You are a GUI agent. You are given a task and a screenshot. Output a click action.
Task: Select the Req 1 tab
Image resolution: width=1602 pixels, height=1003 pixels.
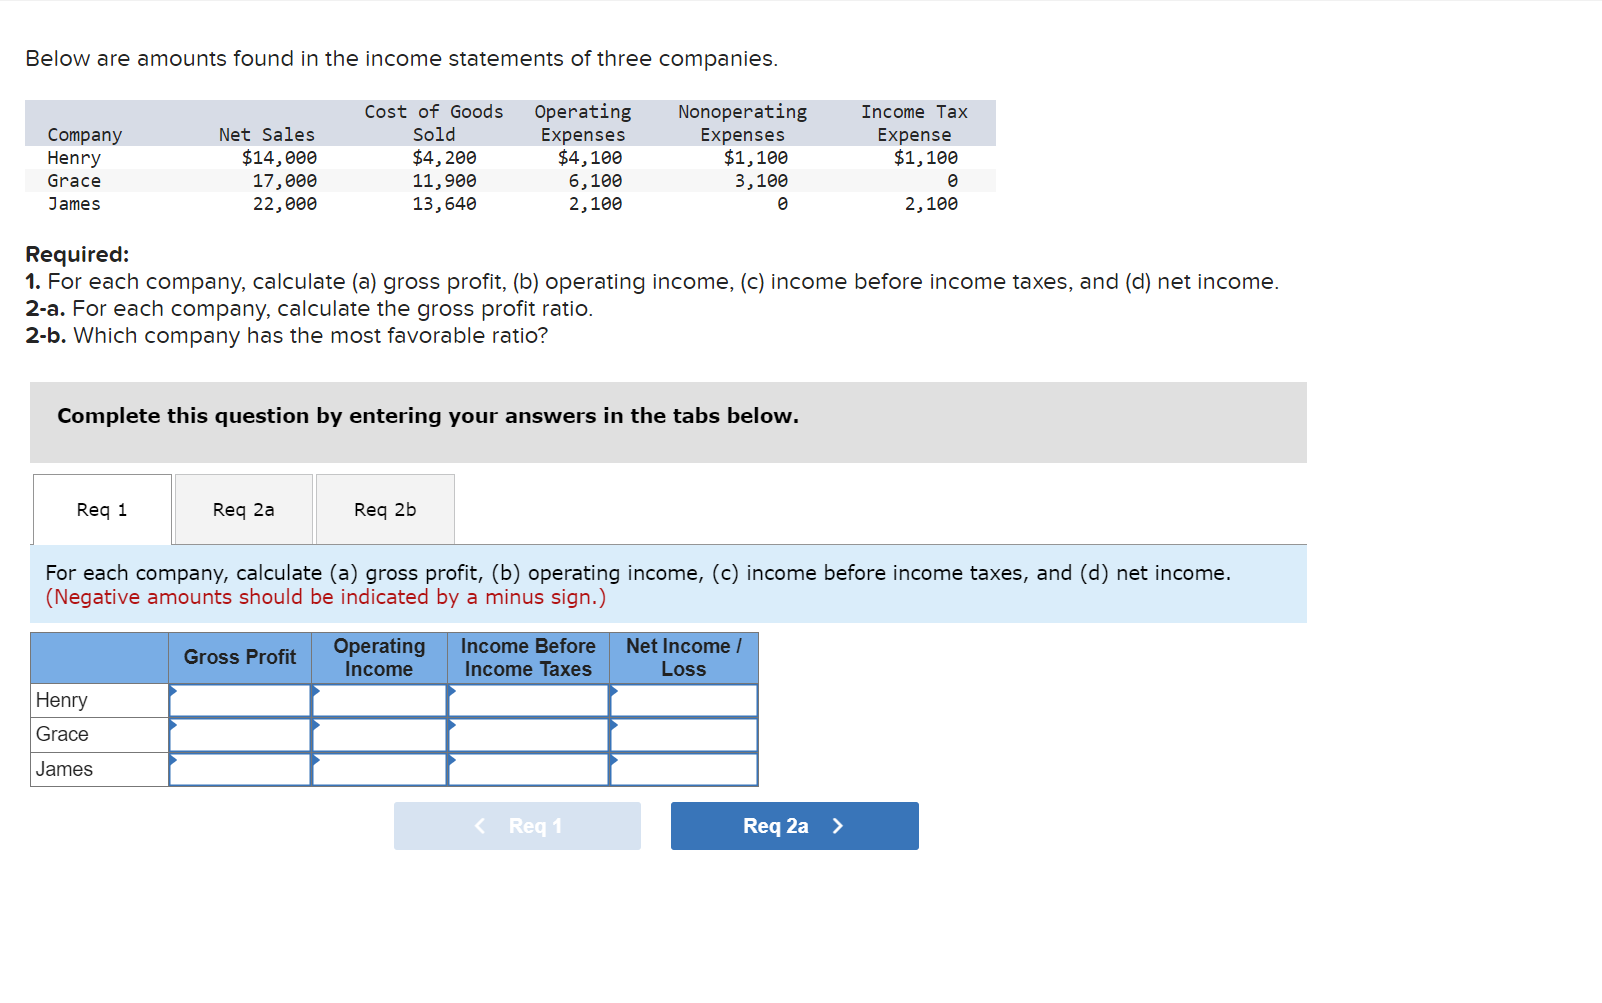coord(101,509)
